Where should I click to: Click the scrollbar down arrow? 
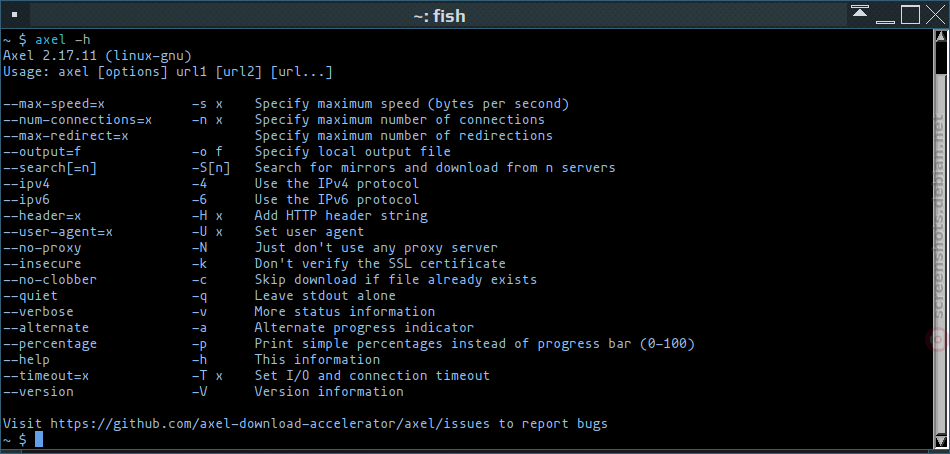(940, 441)
